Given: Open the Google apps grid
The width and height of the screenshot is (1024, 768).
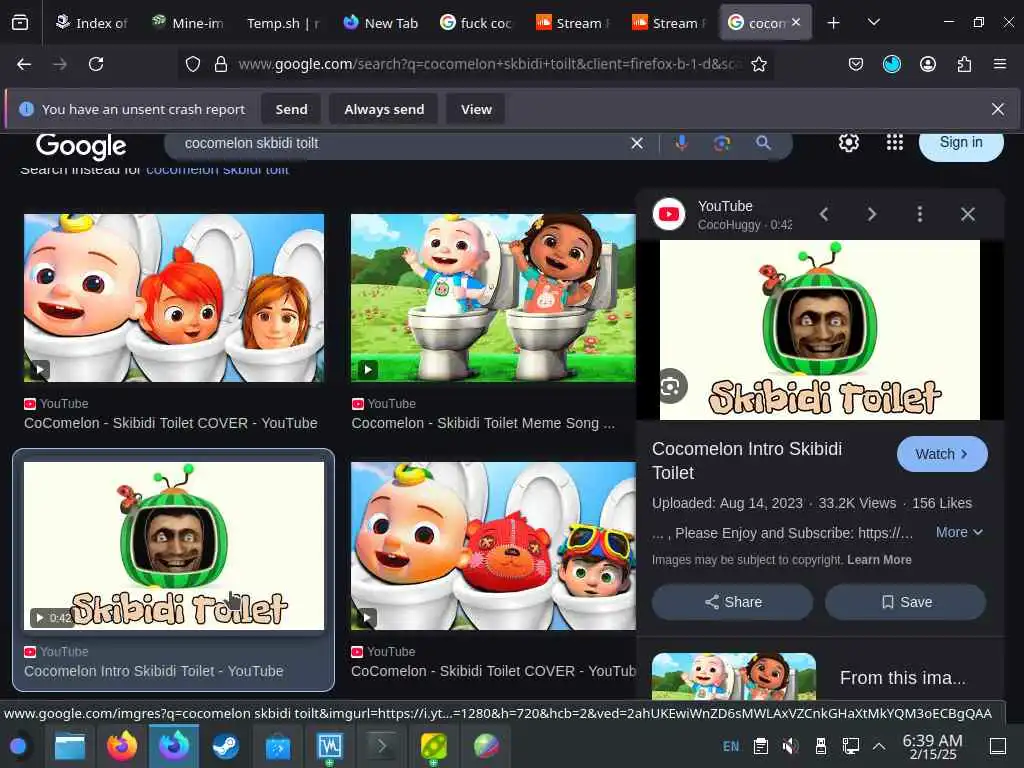Looking at the screenshot, I should pos(895,142).
